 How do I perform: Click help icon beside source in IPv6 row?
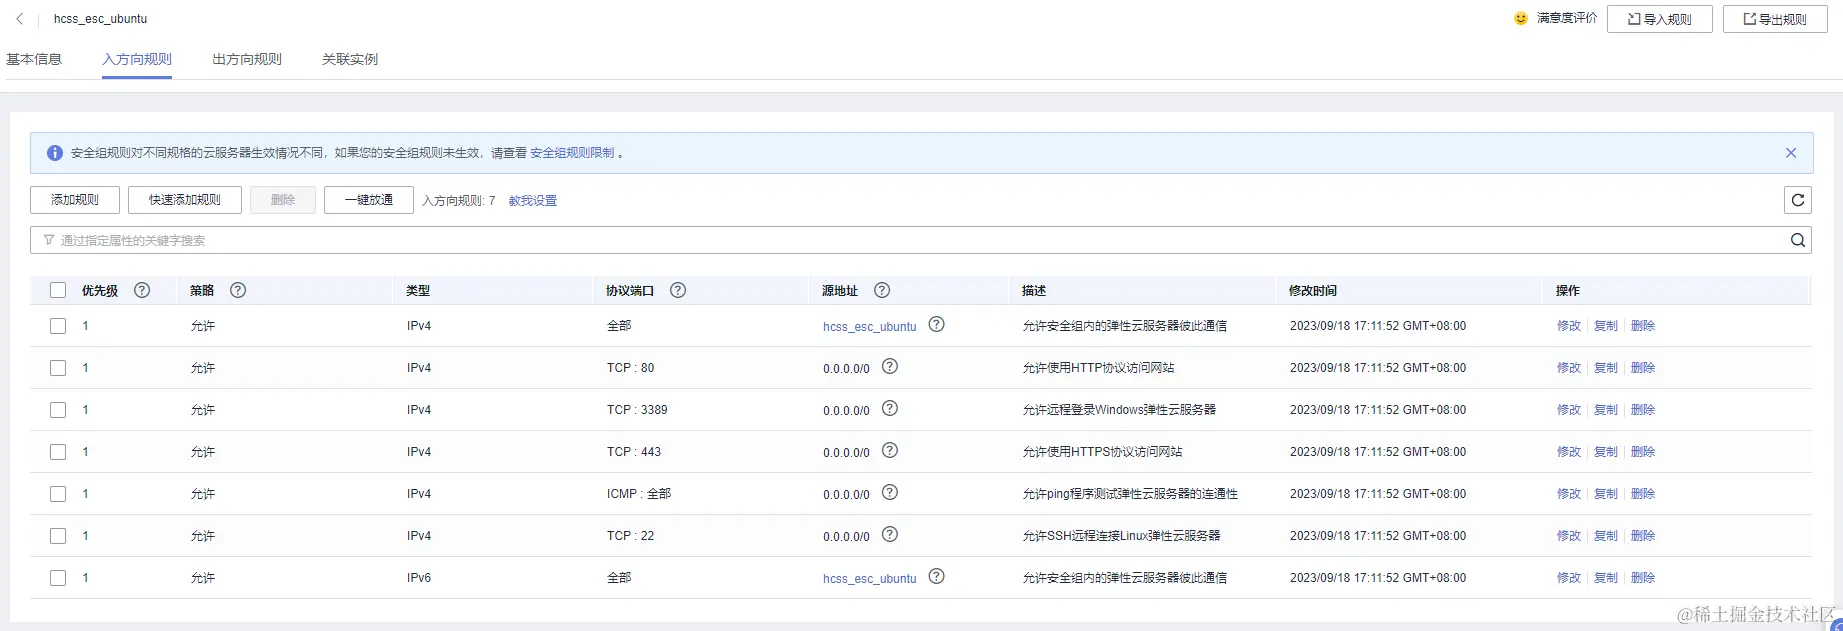point(936,576)
